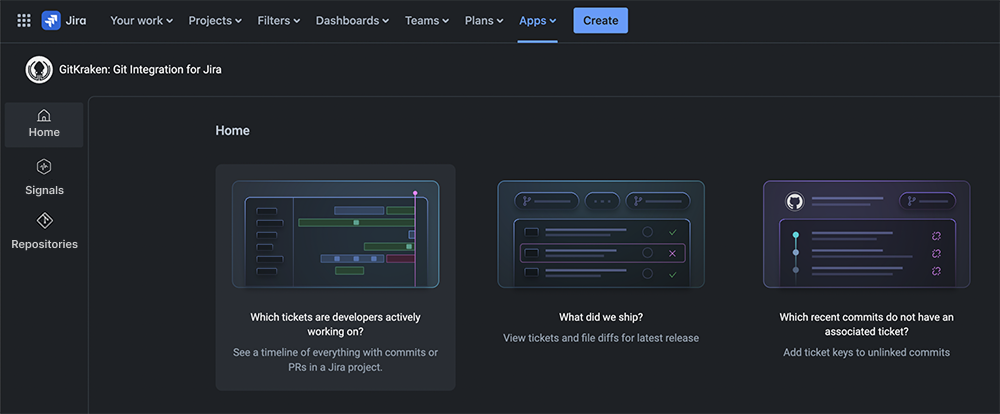
Task: Click 'Add ticket keys to unlinked commits' text
Action: [867, 352]
